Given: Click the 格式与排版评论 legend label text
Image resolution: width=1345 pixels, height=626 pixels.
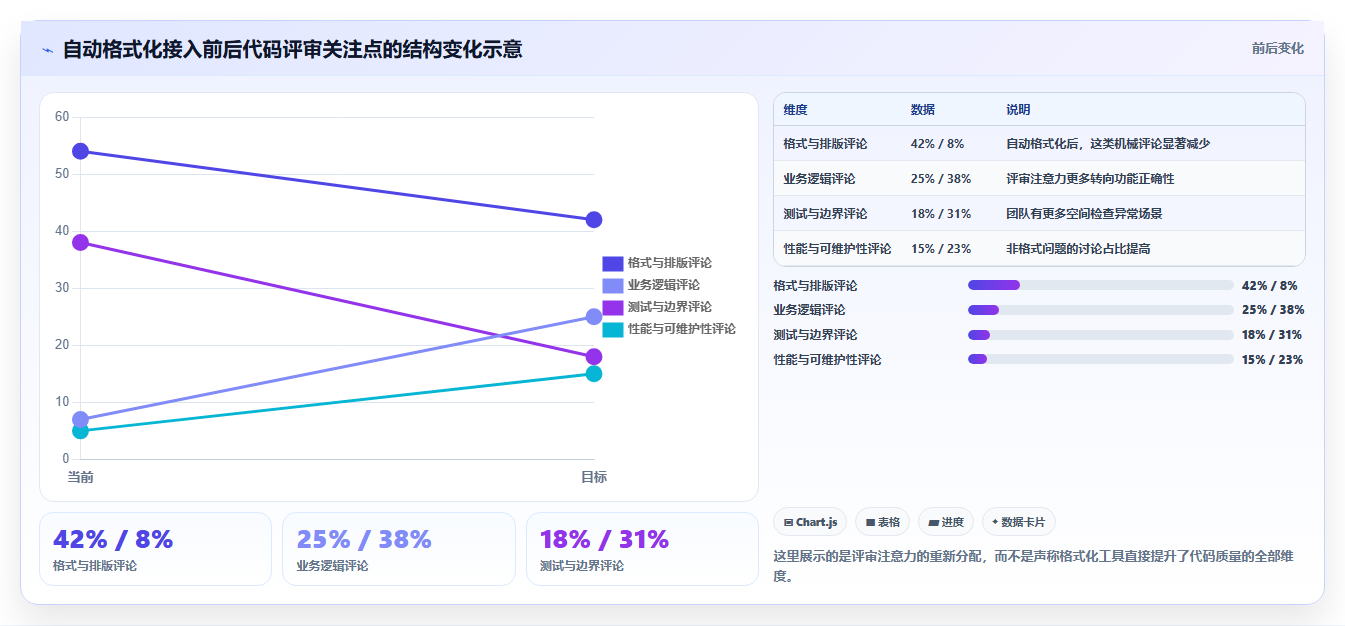Looking at the screenshot, I should click(x=670, y=263).
